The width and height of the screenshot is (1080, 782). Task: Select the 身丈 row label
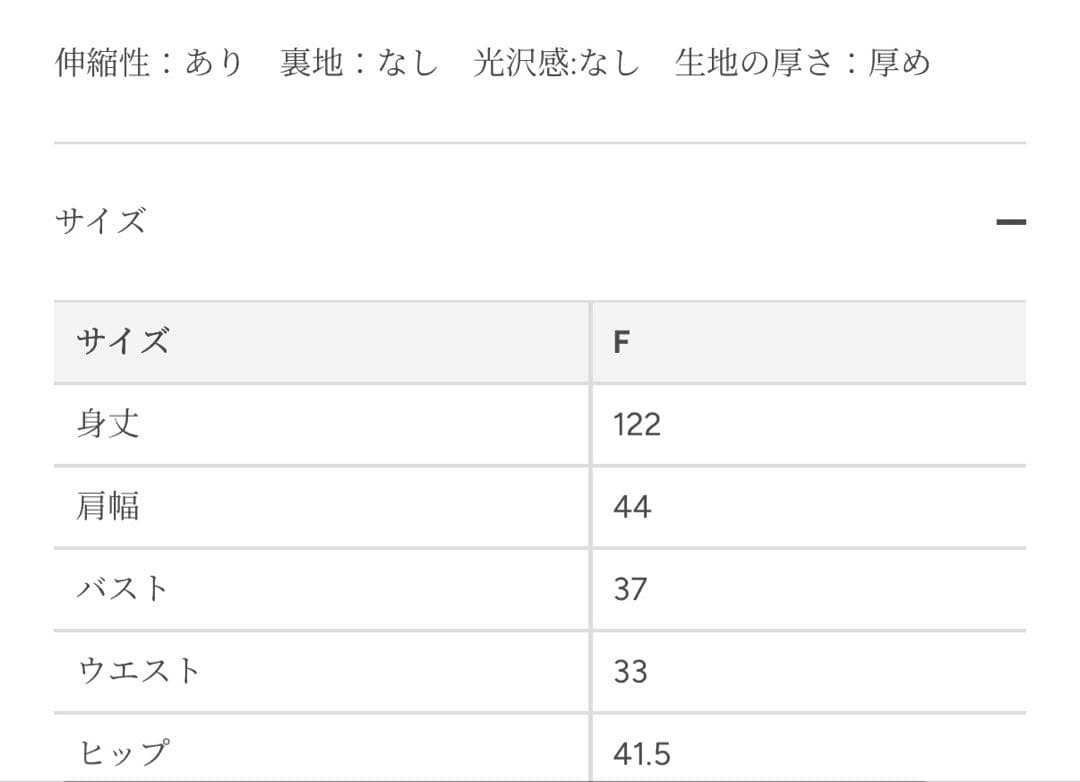click(108, 424)
